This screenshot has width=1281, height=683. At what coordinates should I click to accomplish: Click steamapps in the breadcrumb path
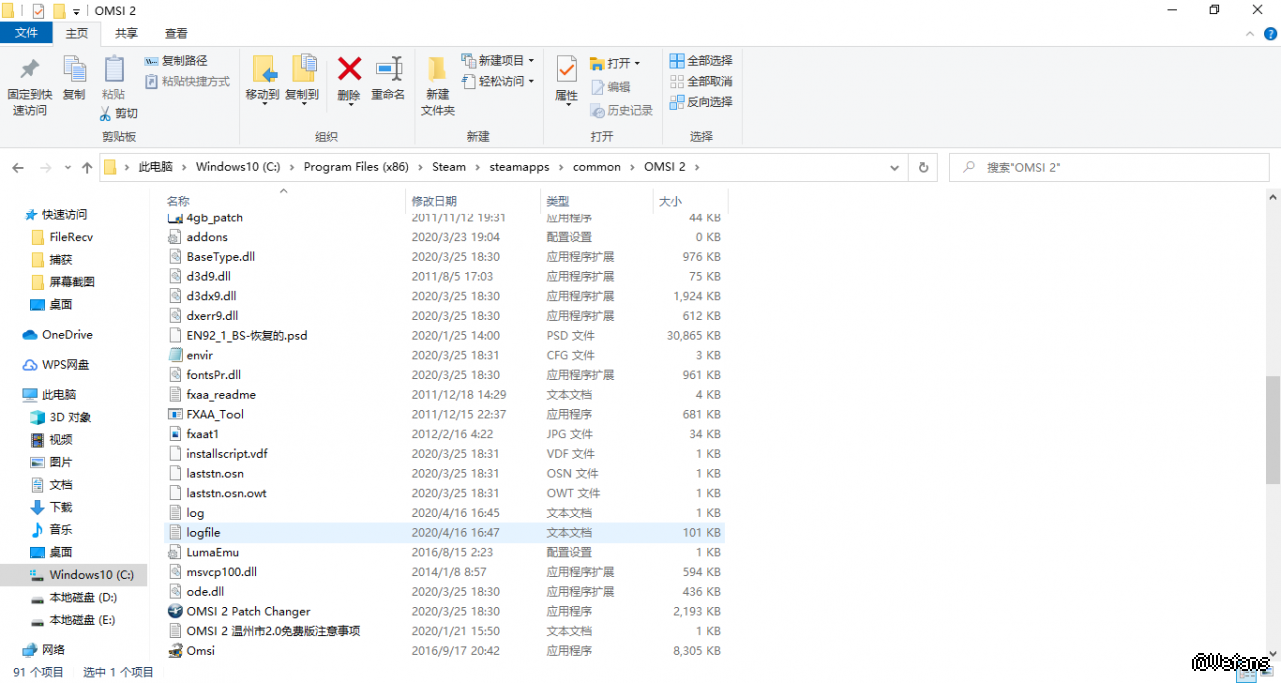tap(519, 167)
